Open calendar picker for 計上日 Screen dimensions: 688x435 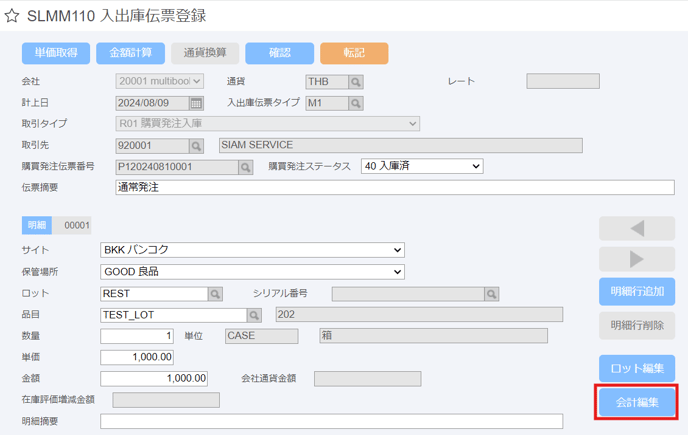(196, 103)
